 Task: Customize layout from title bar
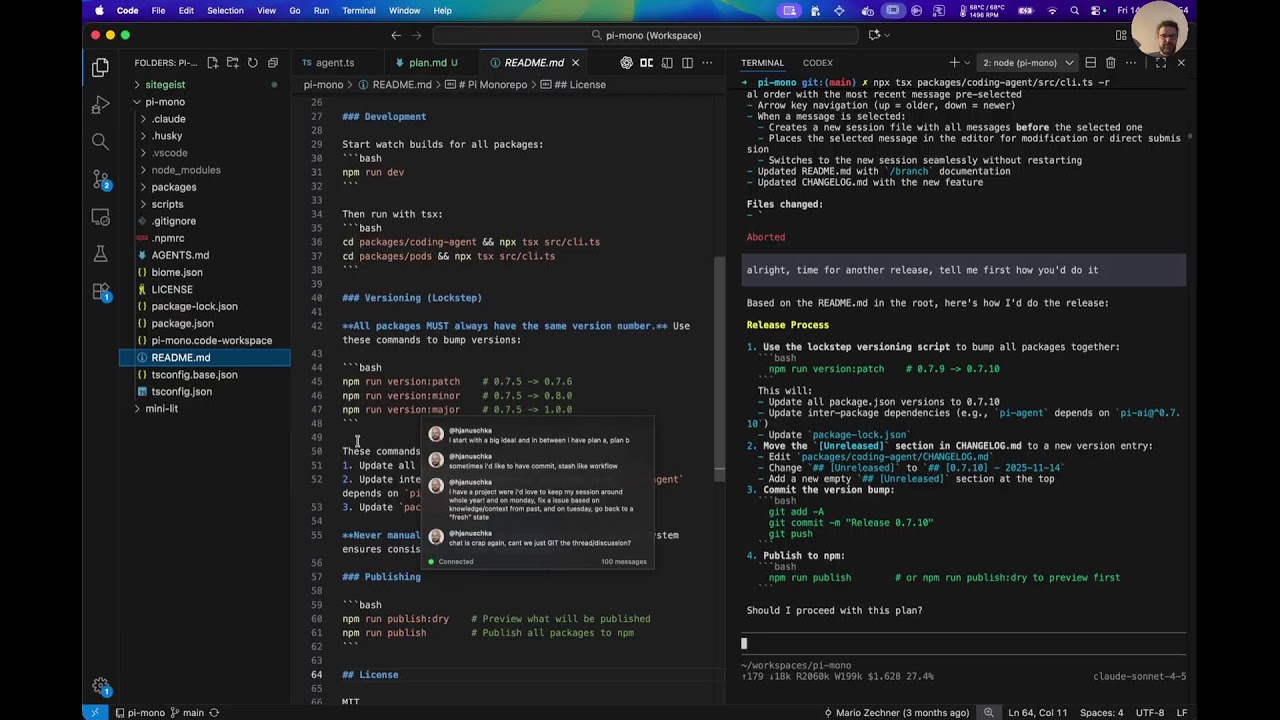point(1121,35)
